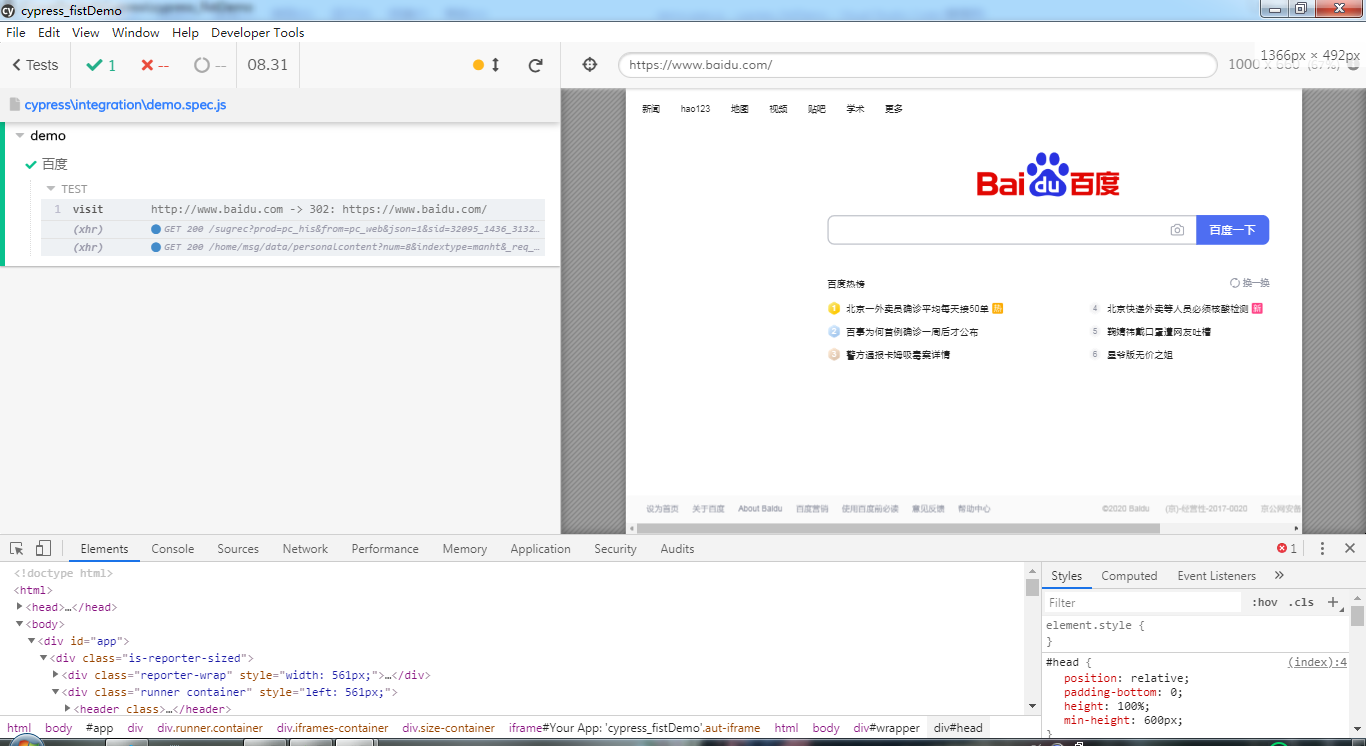This screenshot has height=746, width=1366.
Task: Open the hao123 link
Action: tap(695, 109)
